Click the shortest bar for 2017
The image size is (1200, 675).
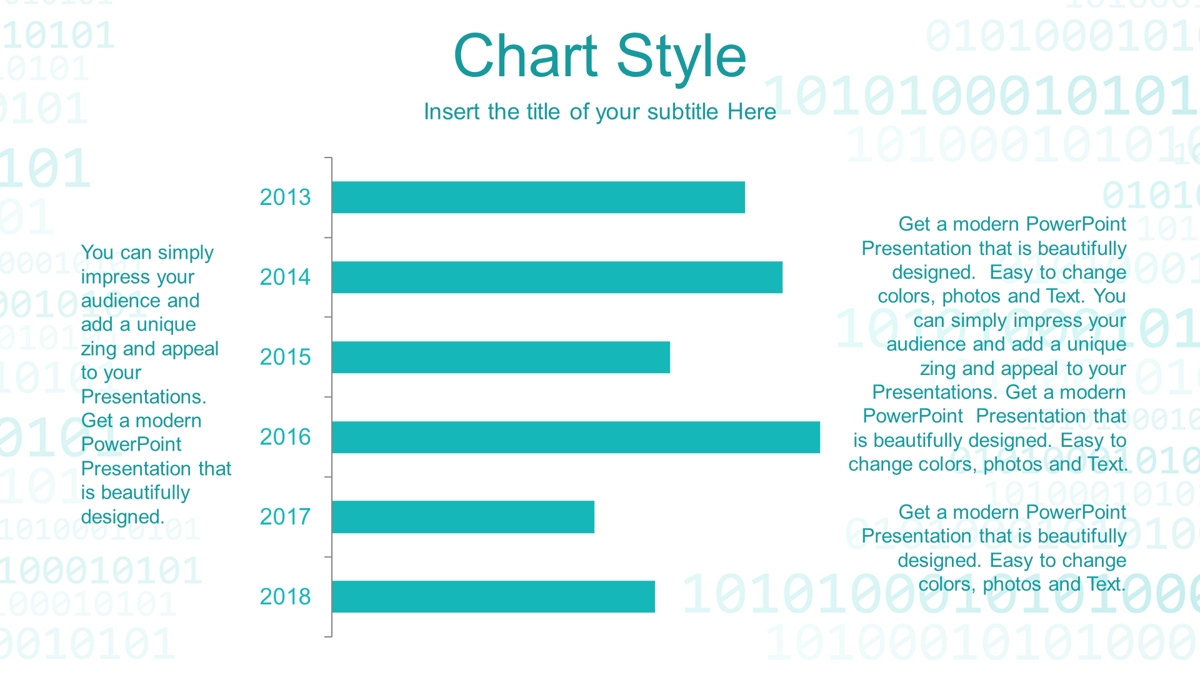coord(463,517)
